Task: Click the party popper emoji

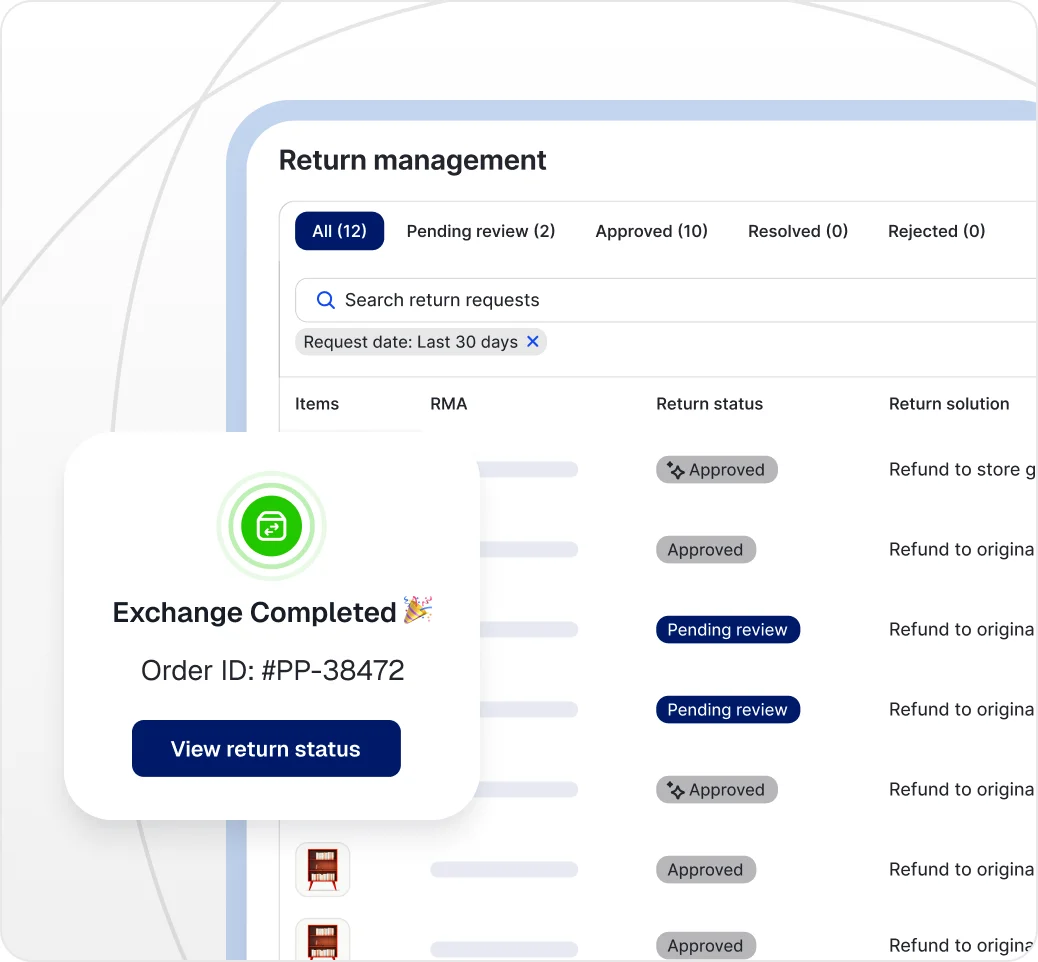Action: click(418, 609)
